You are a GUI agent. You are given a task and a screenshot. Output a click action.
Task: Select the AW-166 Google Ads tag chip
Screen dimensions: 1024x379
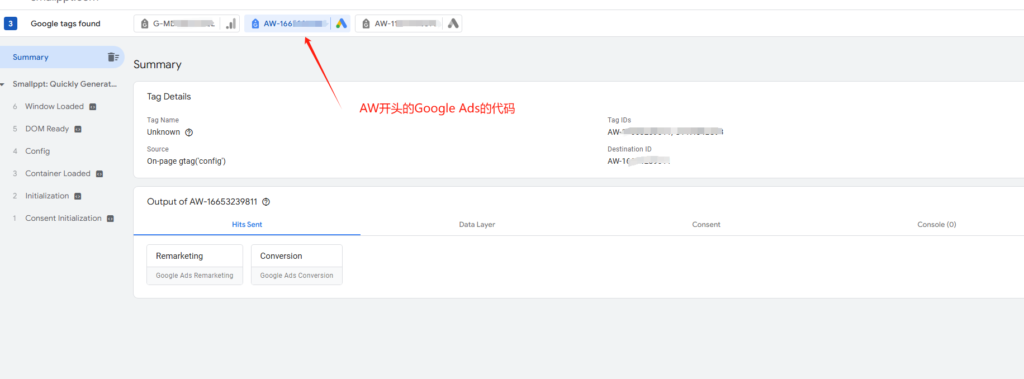click(298, 24)
